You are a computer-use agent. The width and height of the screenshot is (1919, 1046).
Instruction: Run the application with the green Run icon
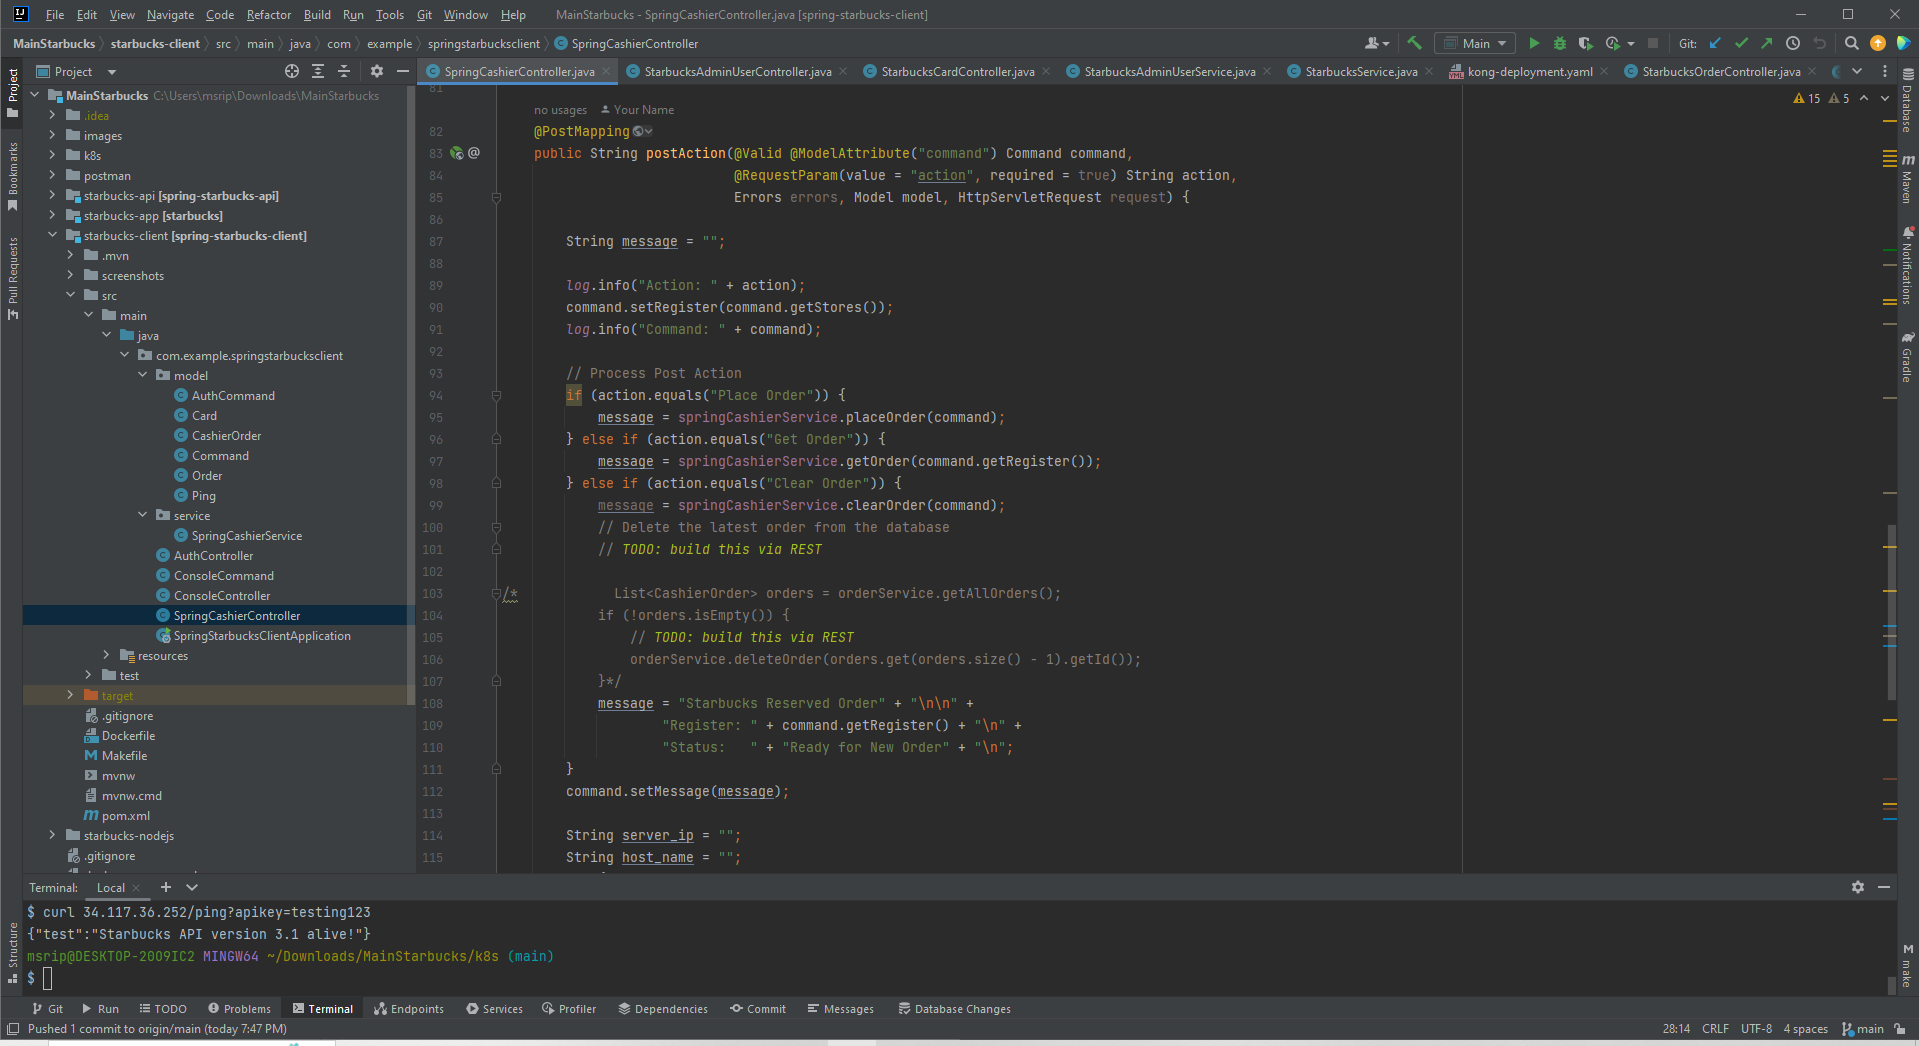tap(1534, 43)
